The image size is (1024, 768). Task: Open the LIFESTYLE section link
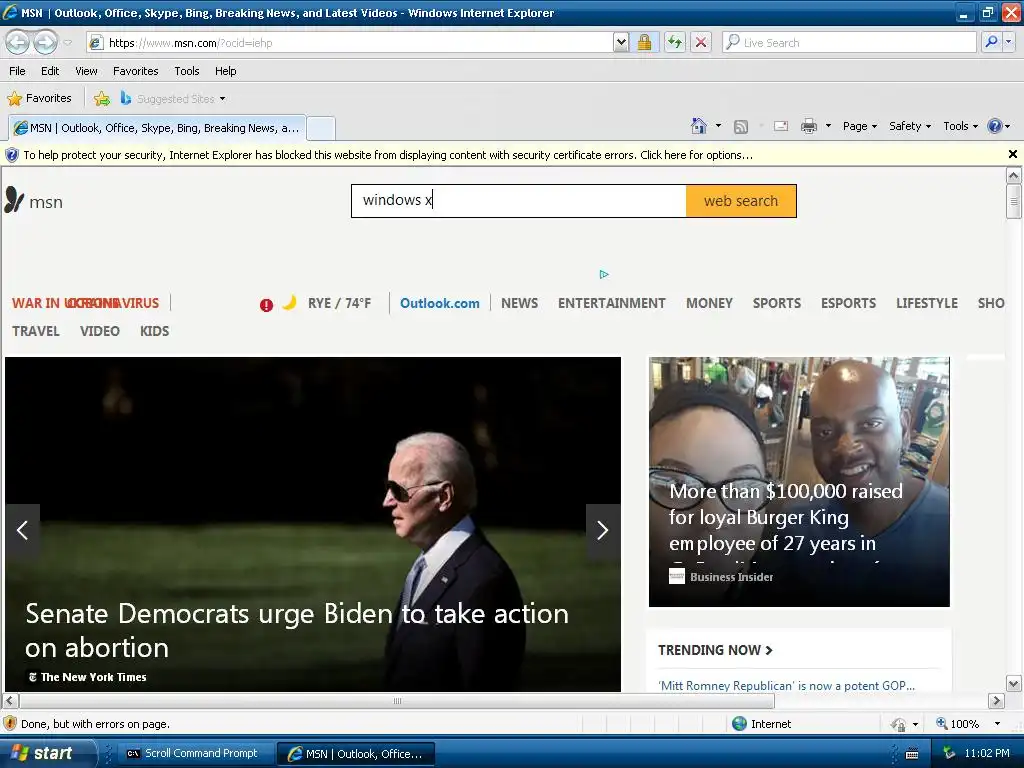point(927,303)
